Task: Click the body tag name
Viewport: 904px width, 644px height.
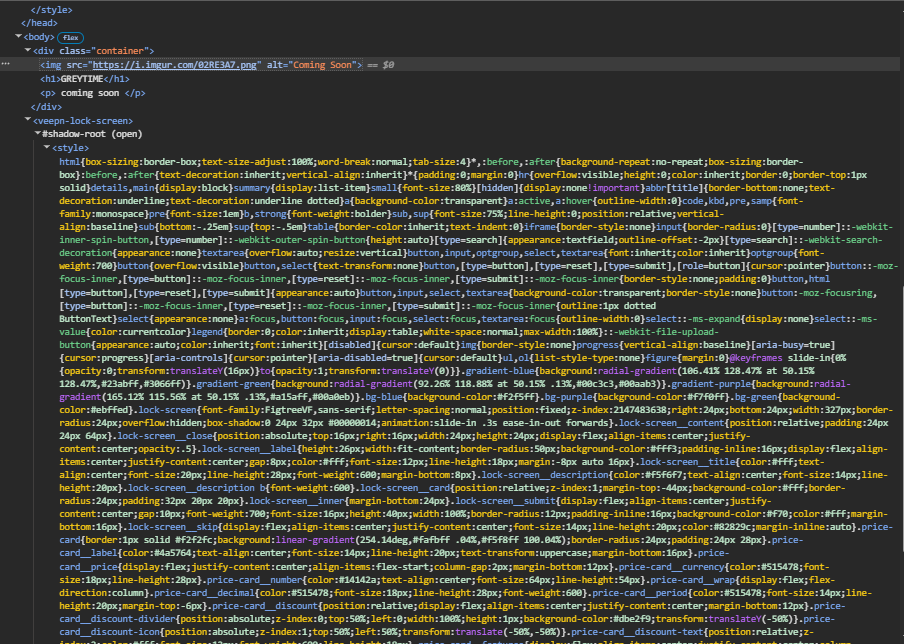Action: [x=39, y=37]
